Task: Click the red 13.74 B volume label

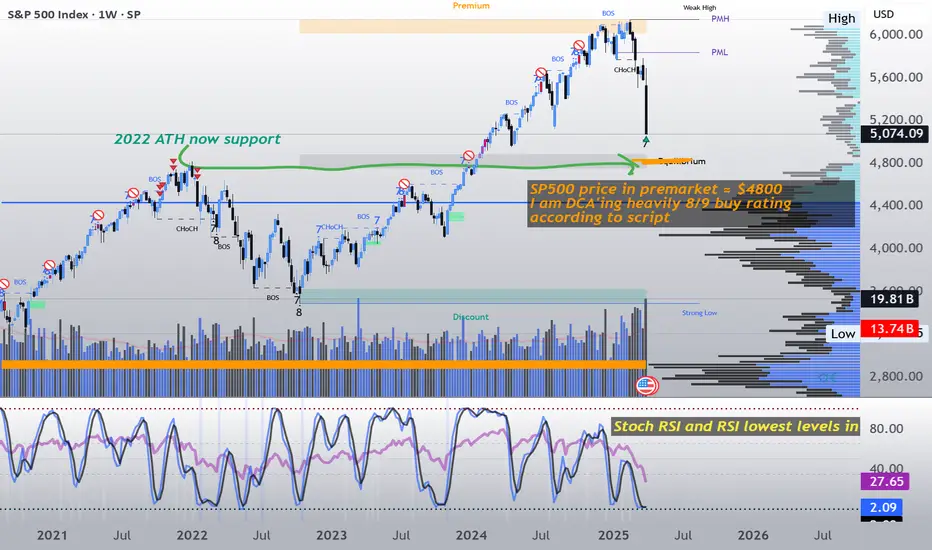Action: pos(891,329)
